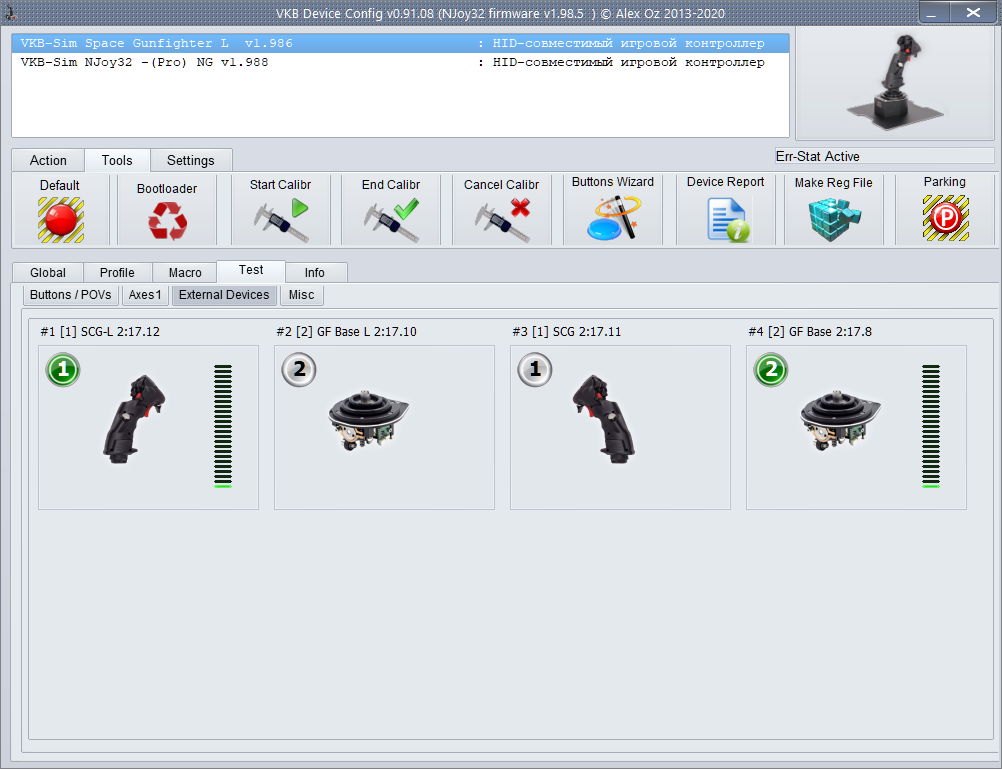Select the Test tab
The height and width of the screenshot is (770, 1002).
click(251, 270)
